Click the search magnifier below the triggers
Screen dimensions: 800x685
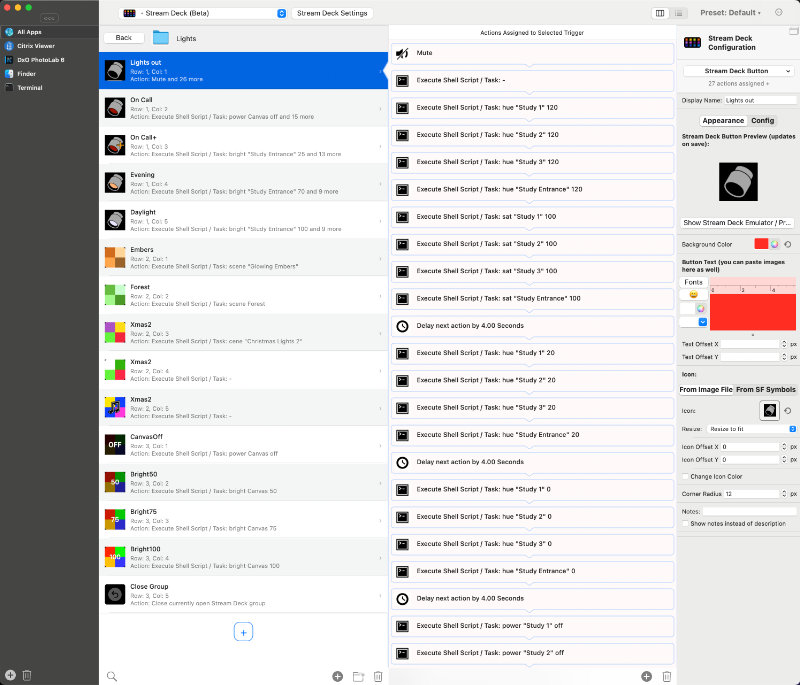coord(112,676)
